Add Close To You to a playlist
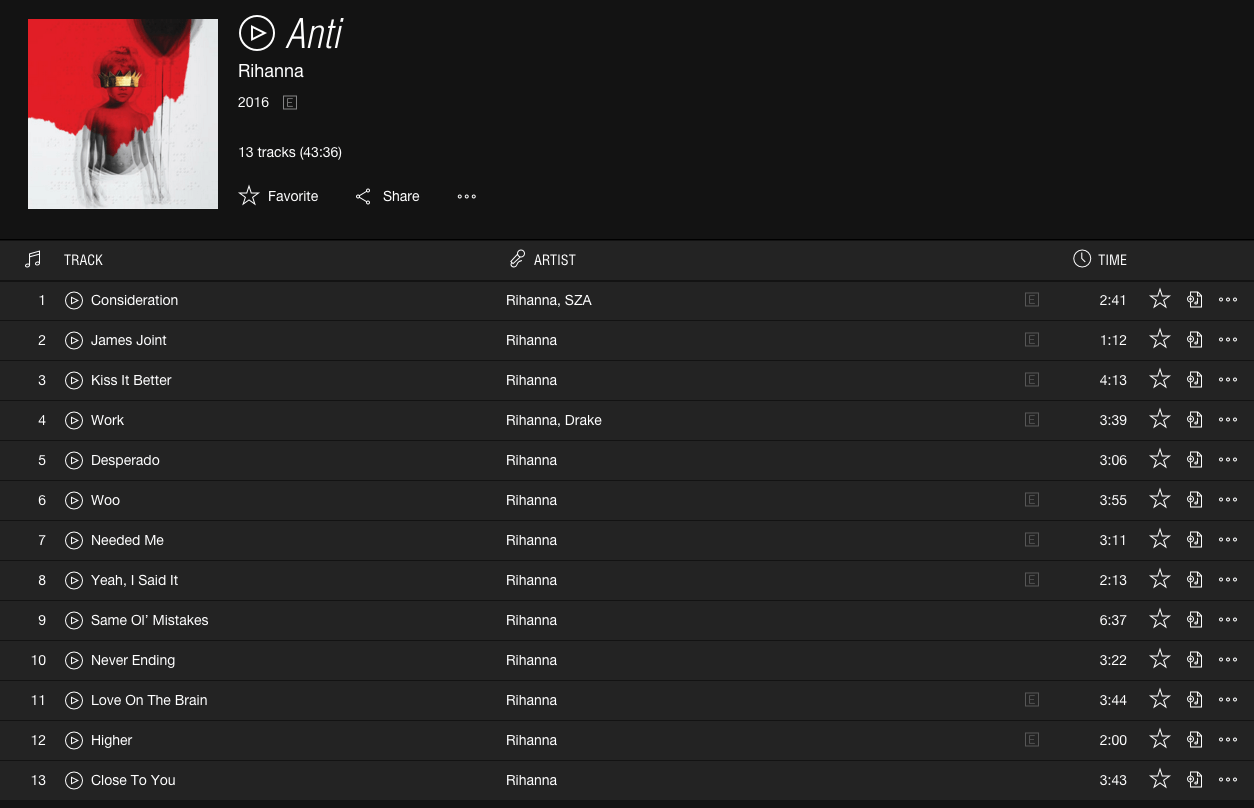The width and height of the screenshot is (1254, 808). [x=1194, y=780]
